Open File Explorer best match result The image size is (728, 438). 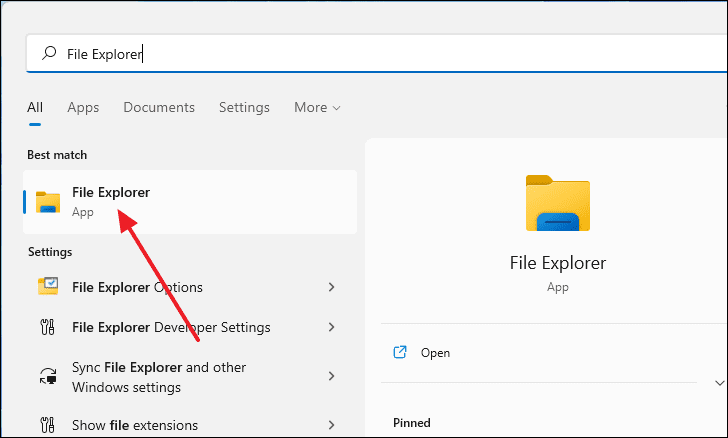coord(190,202)
